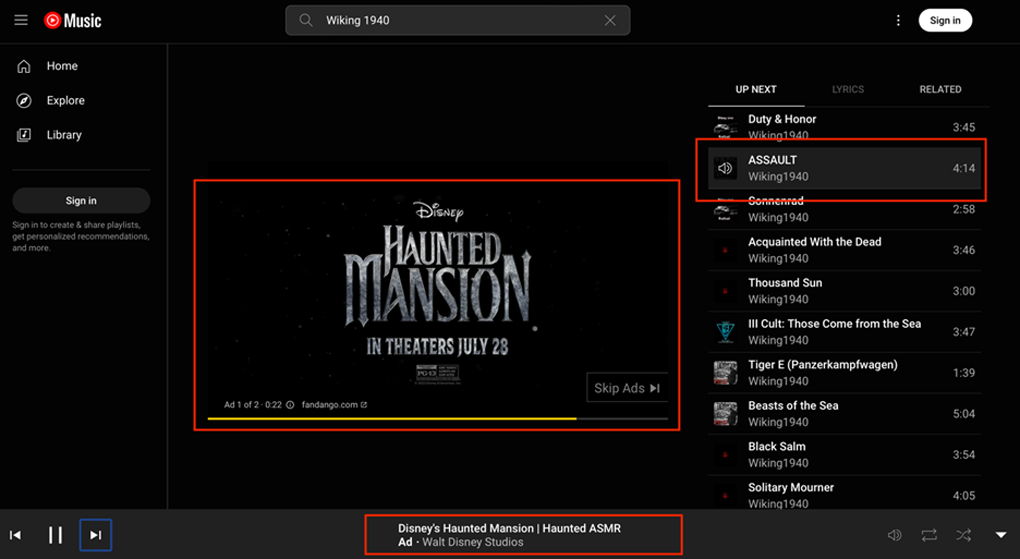
Task: Switch to the Related tab
Action: pos(940,89)
